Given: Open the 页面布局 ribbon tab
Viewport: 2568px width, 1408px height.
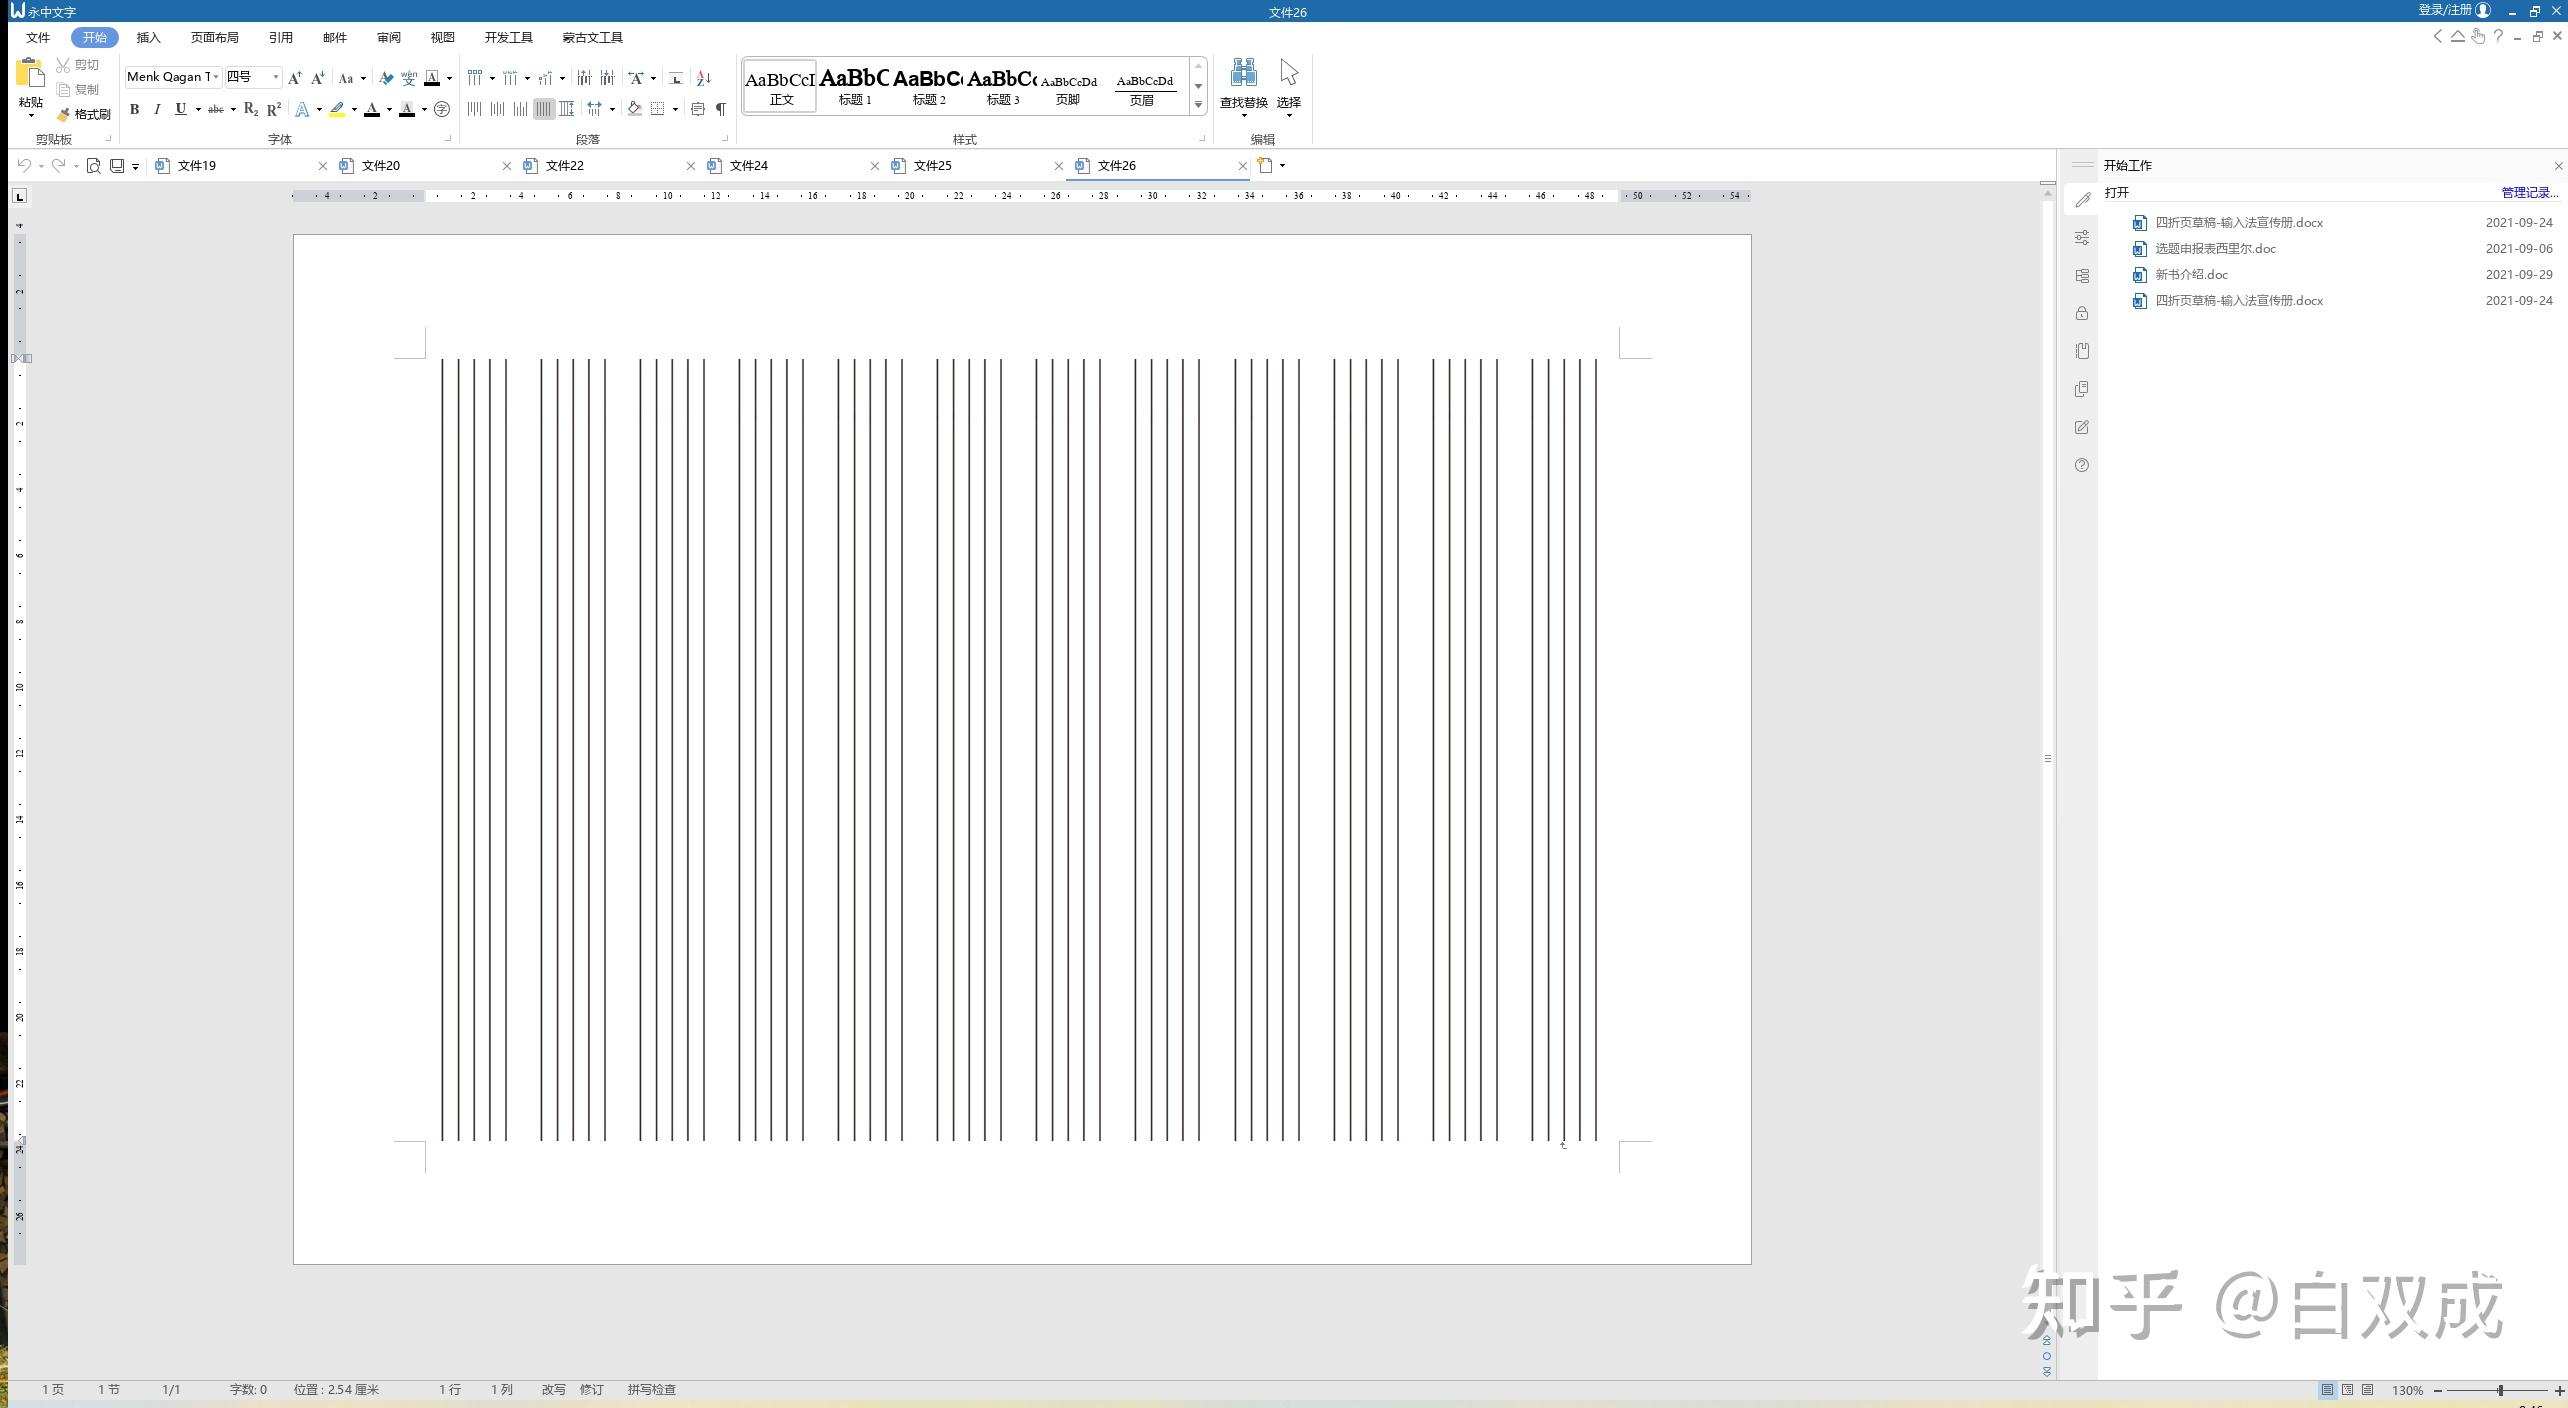Looking at the screenshot, I should [x=214, y=38].
